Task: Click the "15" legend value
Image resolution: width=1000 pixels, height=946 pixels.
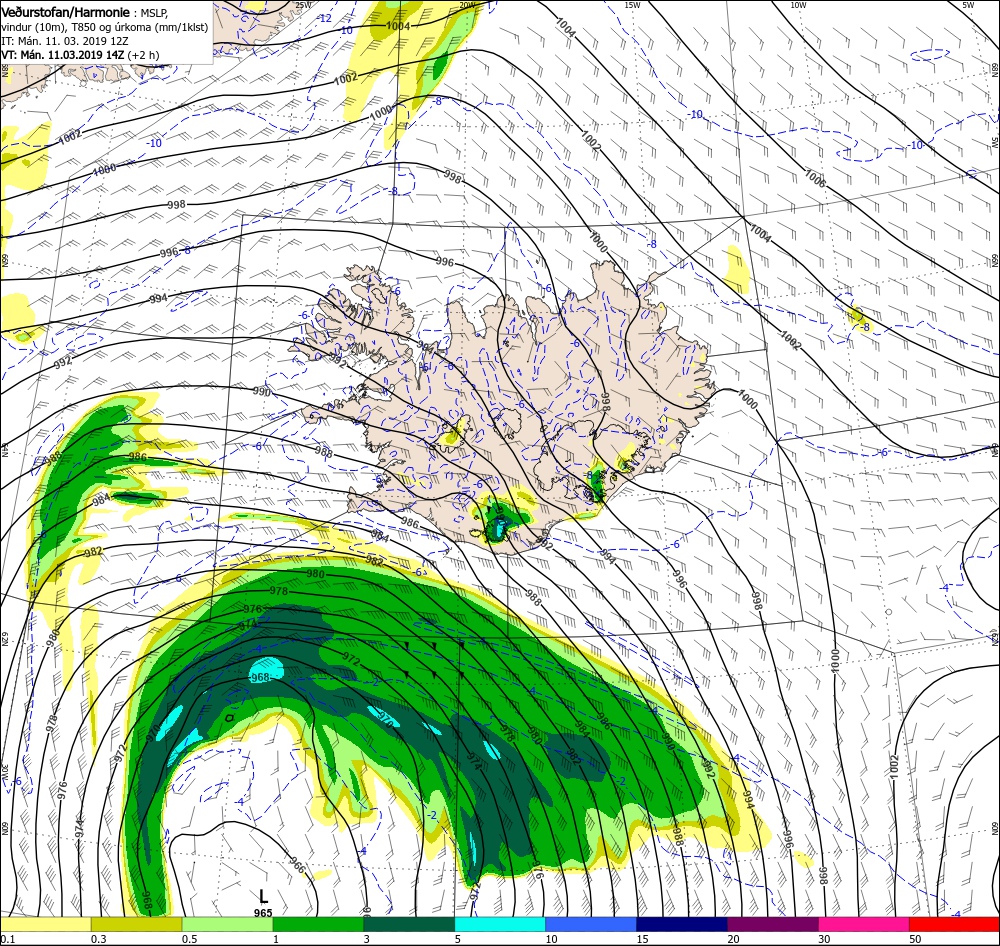Action: click(x=642, y=939)
